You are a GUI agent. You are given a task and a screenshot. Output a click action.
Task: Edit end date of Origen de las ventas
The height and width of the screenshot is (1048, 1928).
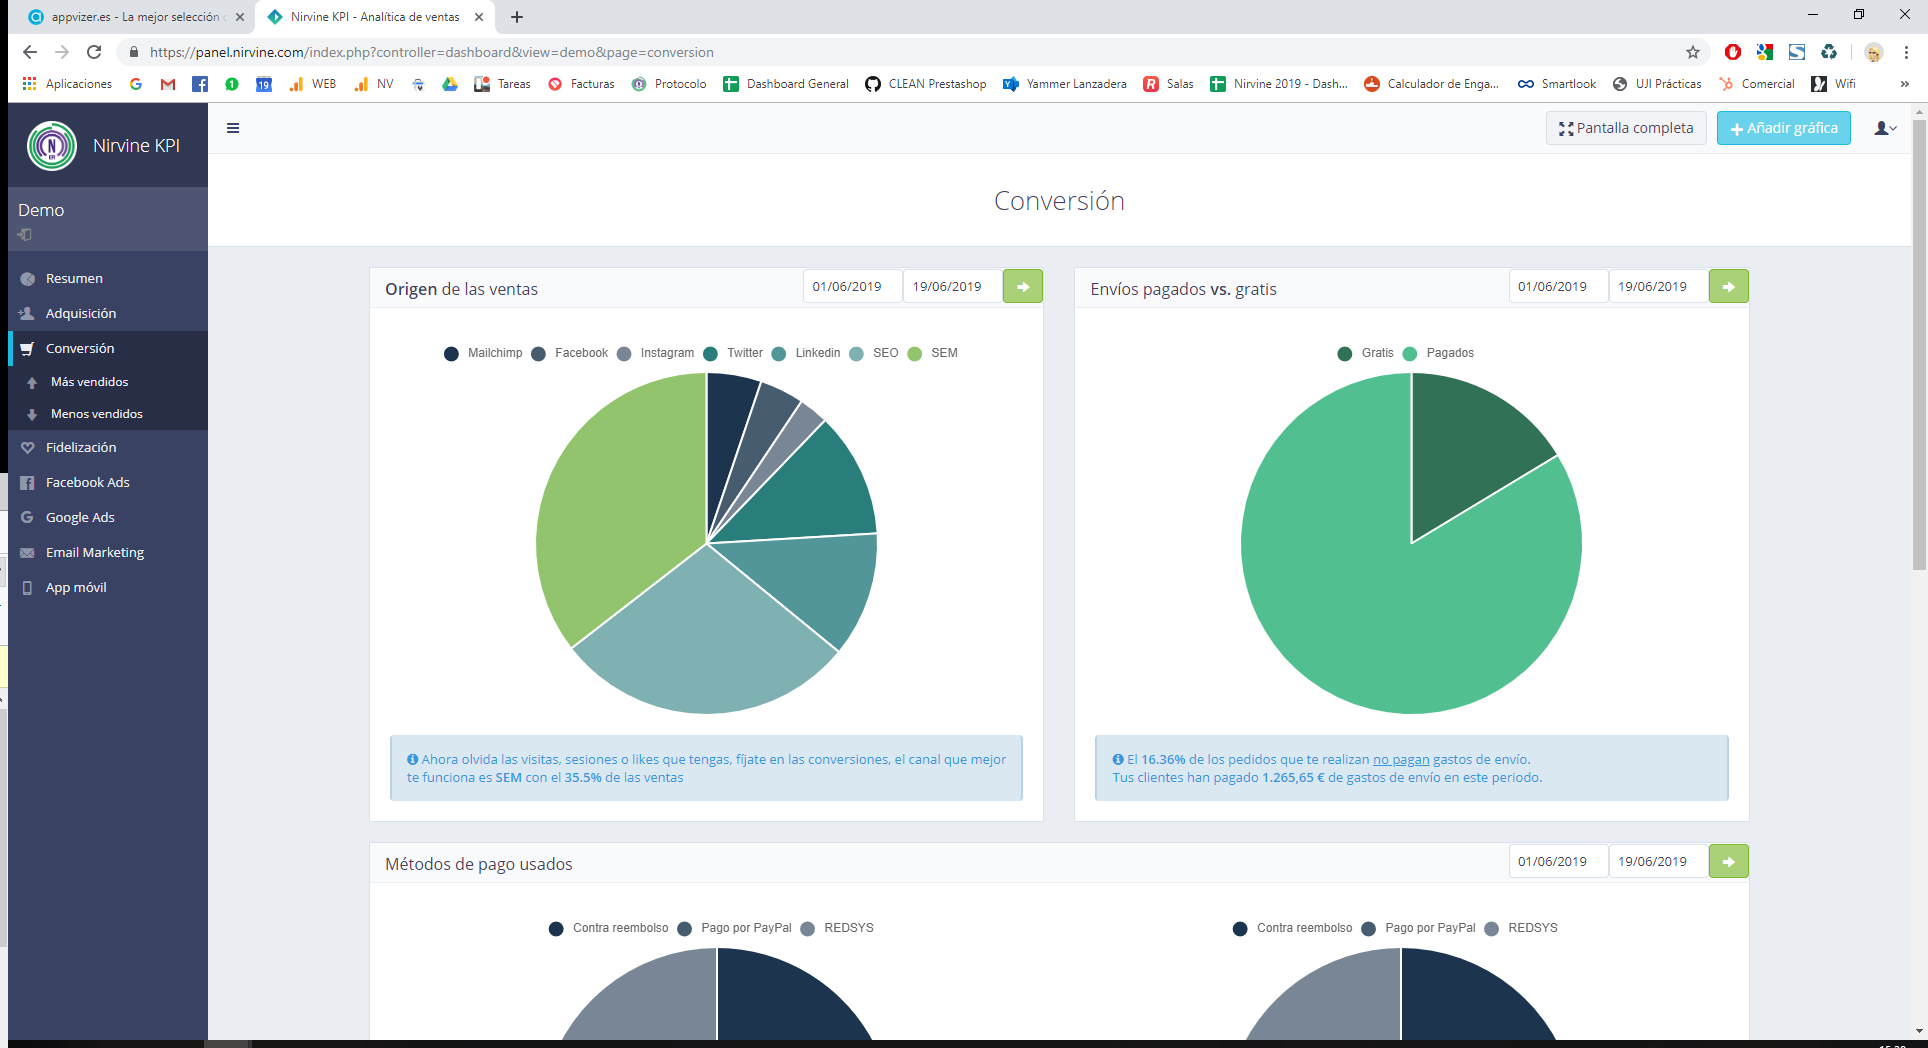tap(953, 286)
